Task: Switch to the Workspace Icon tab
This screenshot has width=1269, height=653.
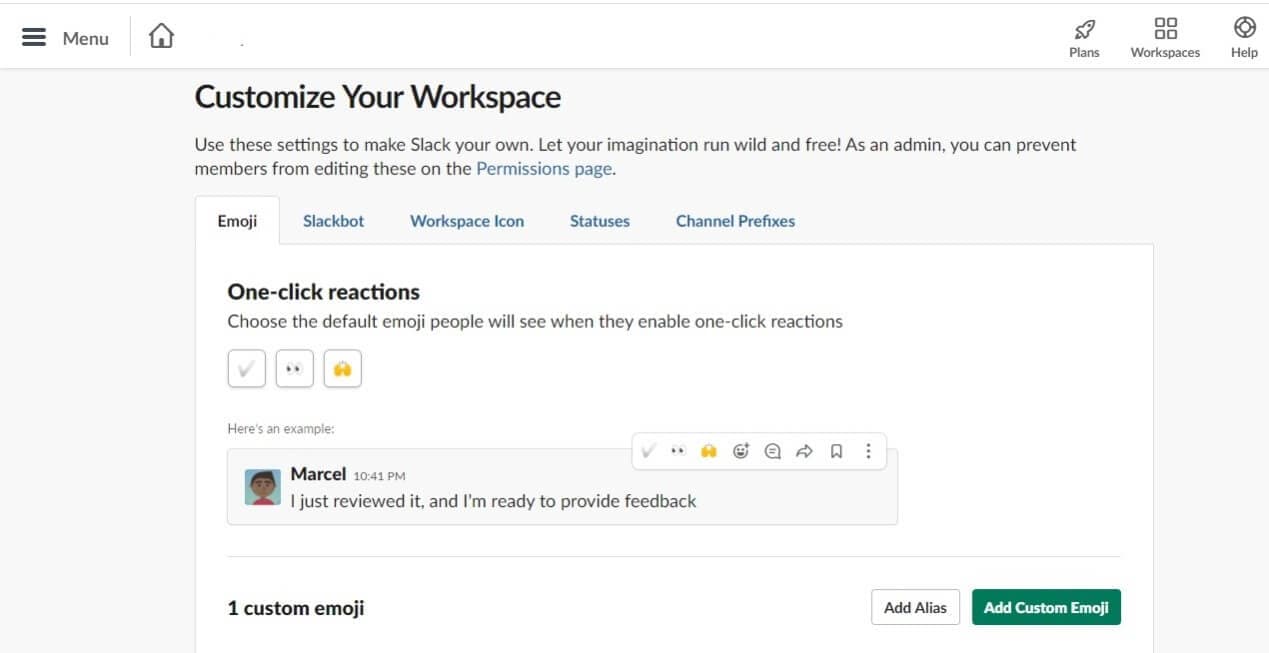Action: 467,221
